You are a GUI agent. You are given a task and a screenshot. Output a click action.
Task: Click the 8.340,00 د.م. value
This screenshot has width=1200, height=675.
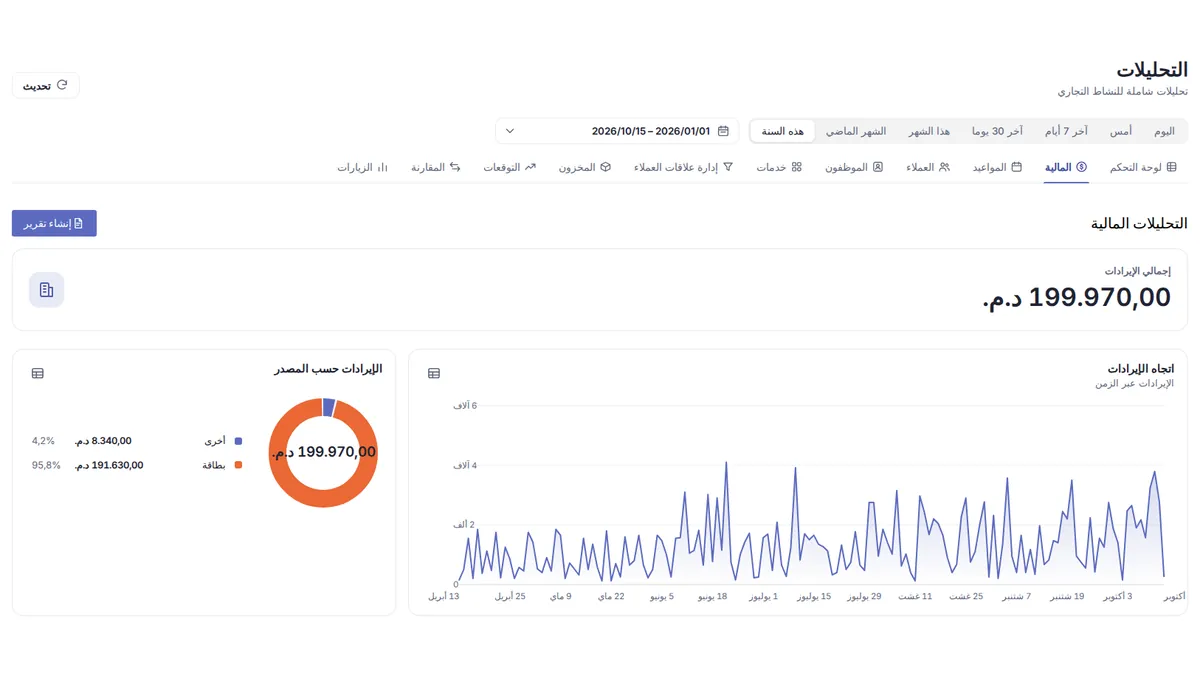click(103, 441)
